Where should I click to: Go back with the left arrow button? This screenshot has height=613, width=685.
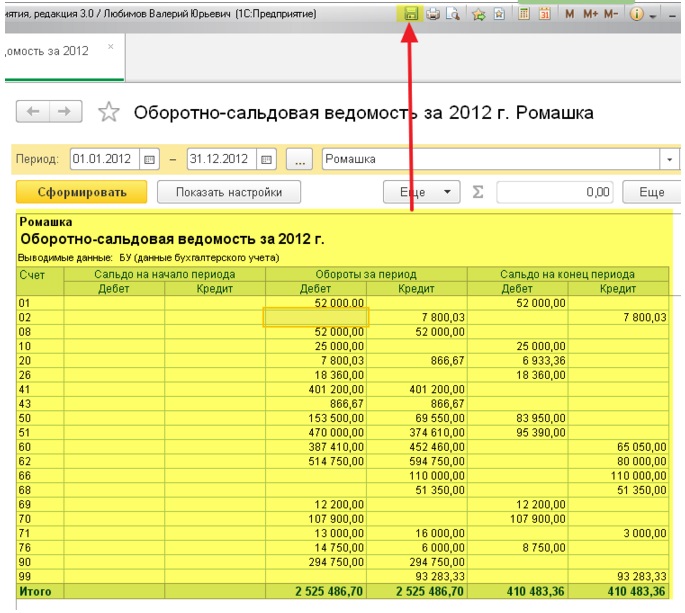[33, 111]
